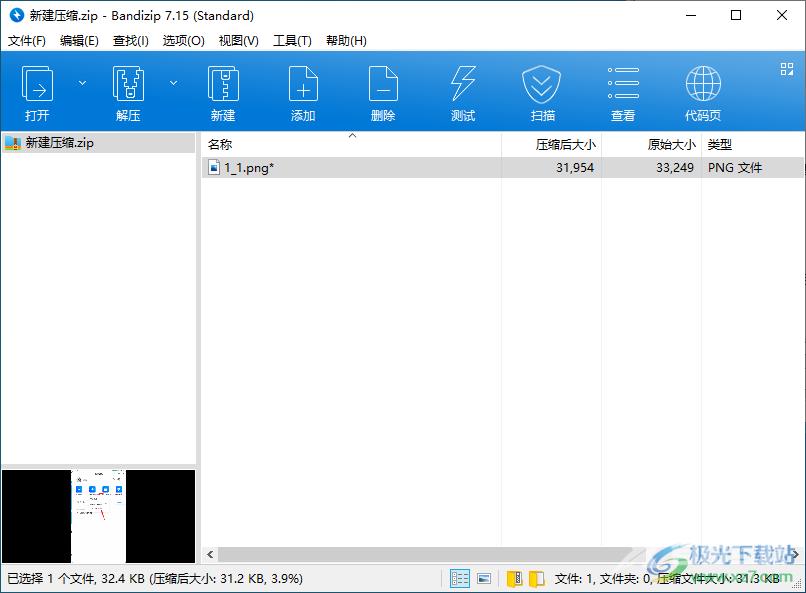The image size is (806, 593).
Task: Switch to details list view icon
Action: point(460,579)
